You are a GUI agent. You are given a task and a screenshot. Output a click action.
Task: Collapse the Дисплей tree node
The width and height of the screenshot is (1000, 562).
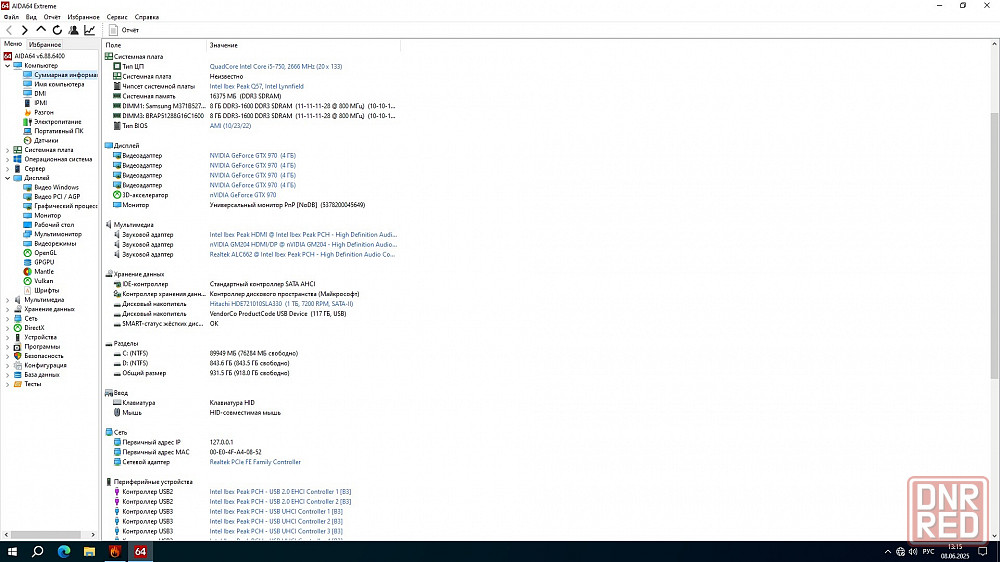pos(8,178)
